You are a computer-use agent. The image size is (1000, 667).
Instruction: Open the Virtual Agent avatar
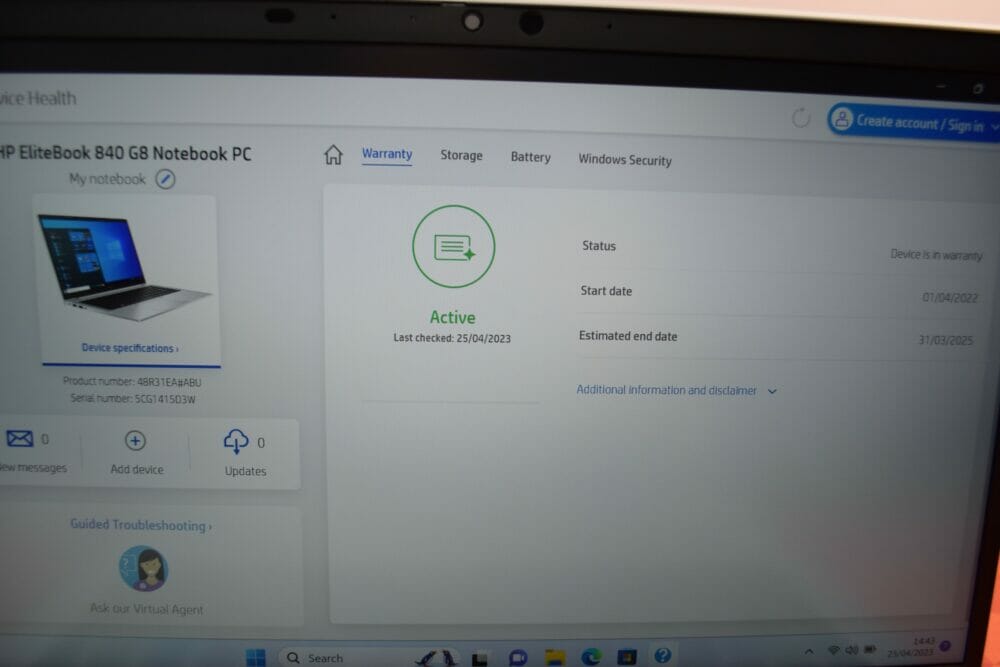click(x=143, y=568)
